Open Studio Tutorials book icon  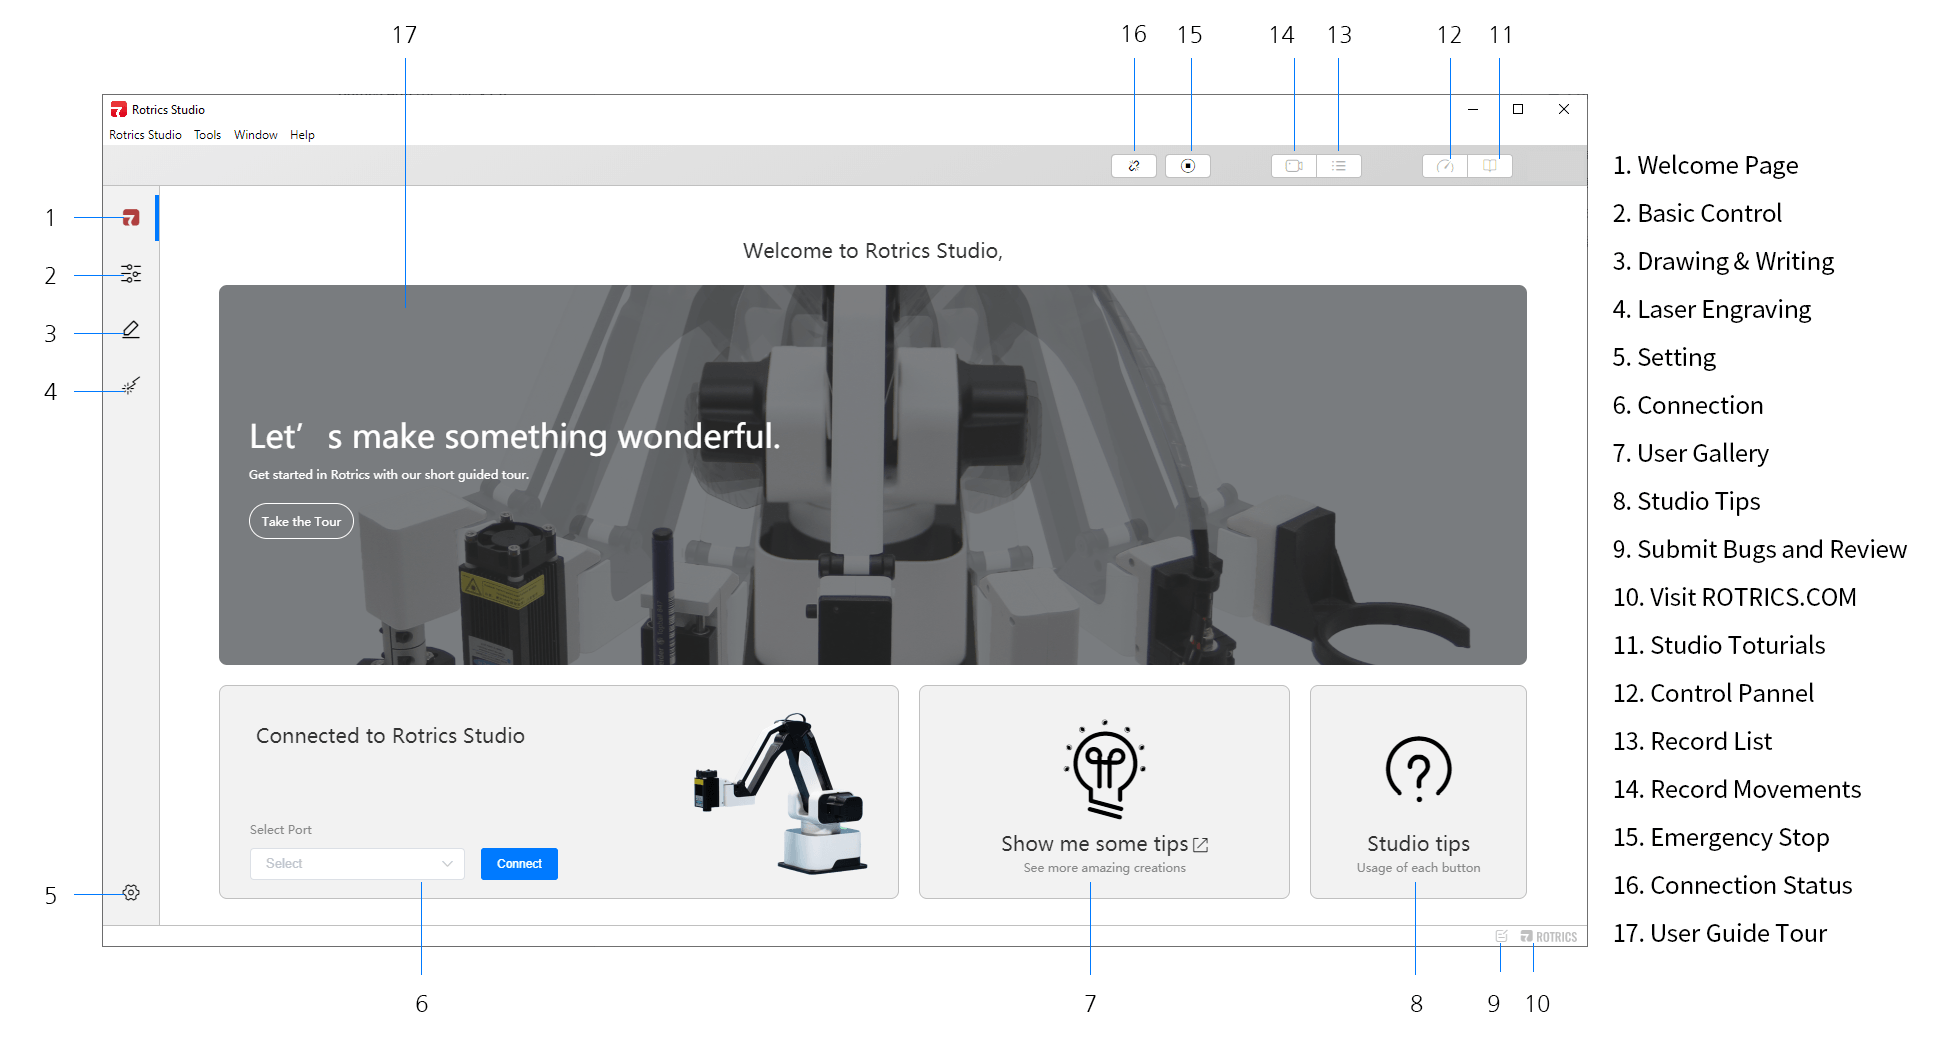click(x=1490, y=166)
